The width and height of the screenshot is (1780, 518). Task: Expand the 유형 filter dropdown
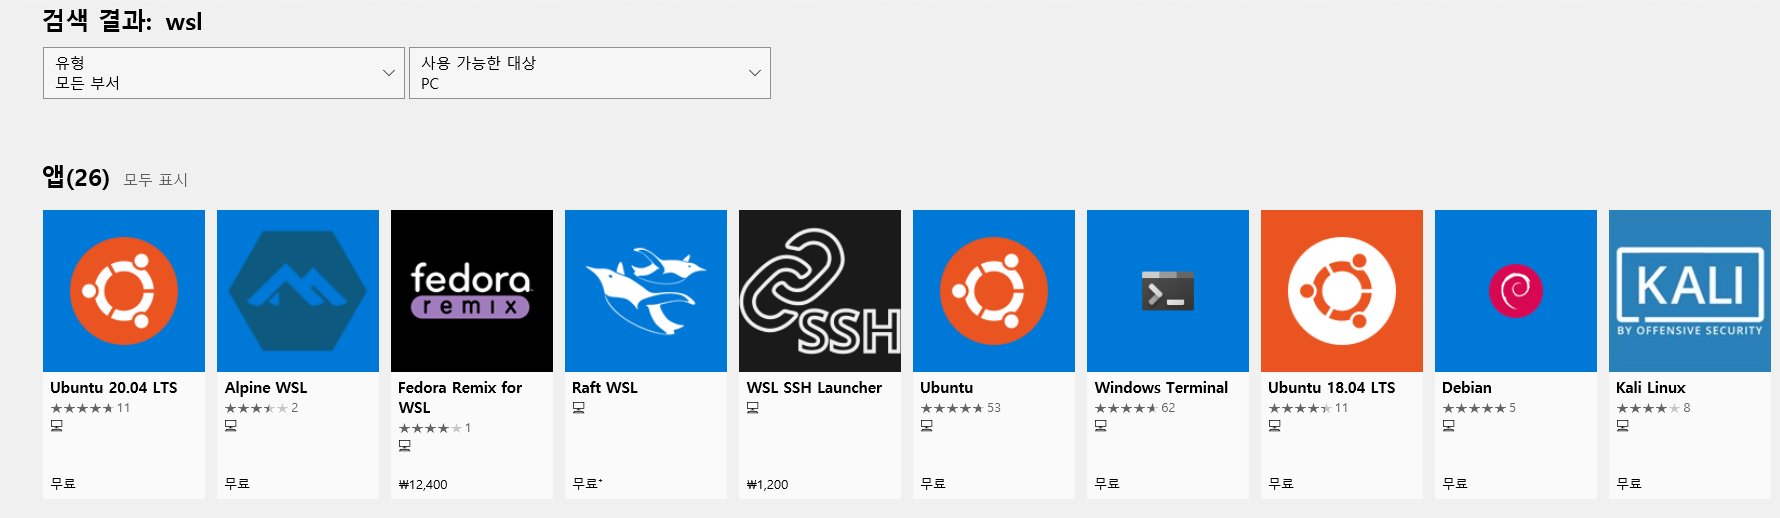pos(224,73)
